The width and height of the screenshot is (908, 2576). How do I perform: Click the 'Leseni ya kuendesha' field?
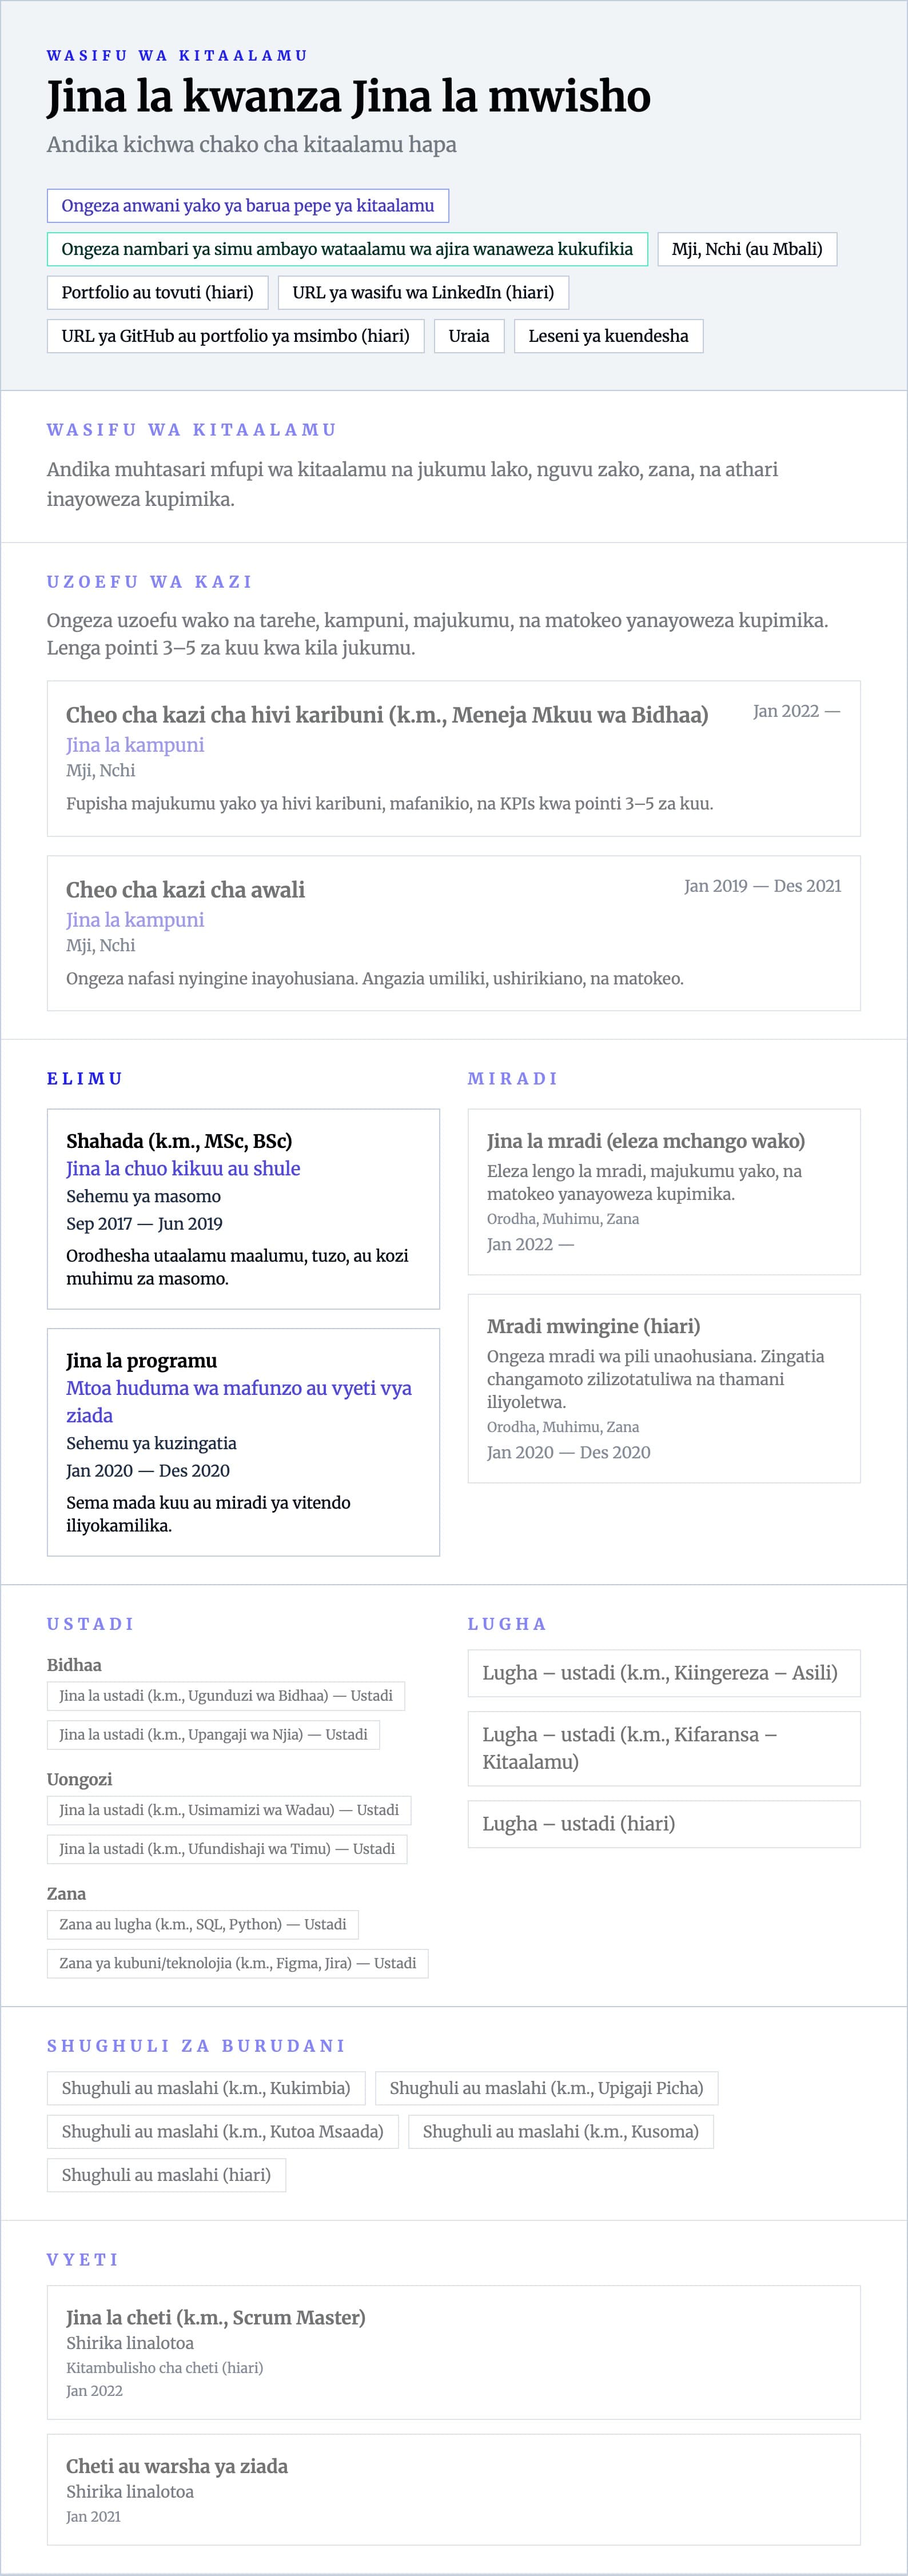[x=608, y=336]
